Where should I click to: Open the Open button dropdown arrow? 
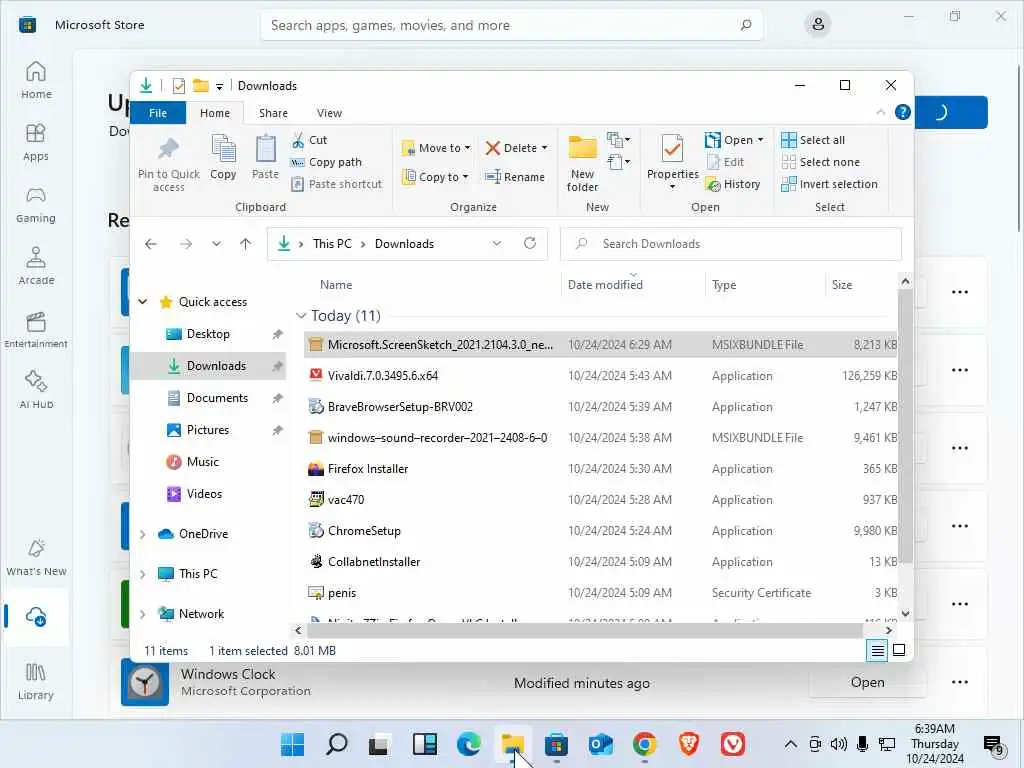point(760,140)
